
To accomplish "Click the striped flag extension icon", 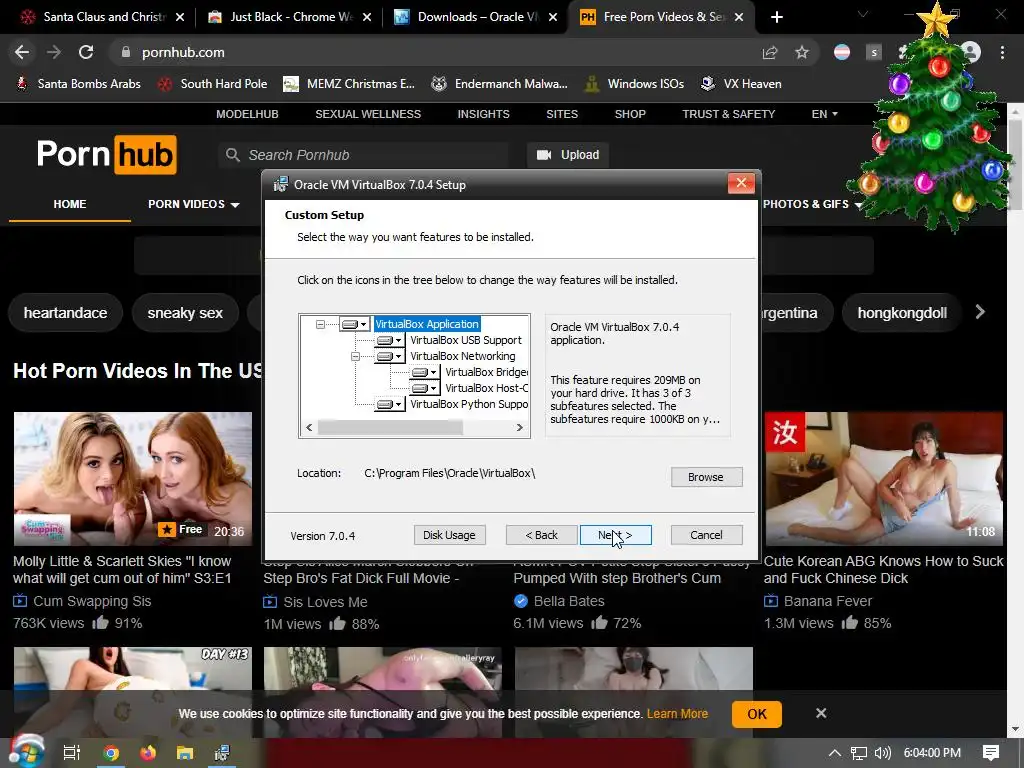I will (842, 52).
